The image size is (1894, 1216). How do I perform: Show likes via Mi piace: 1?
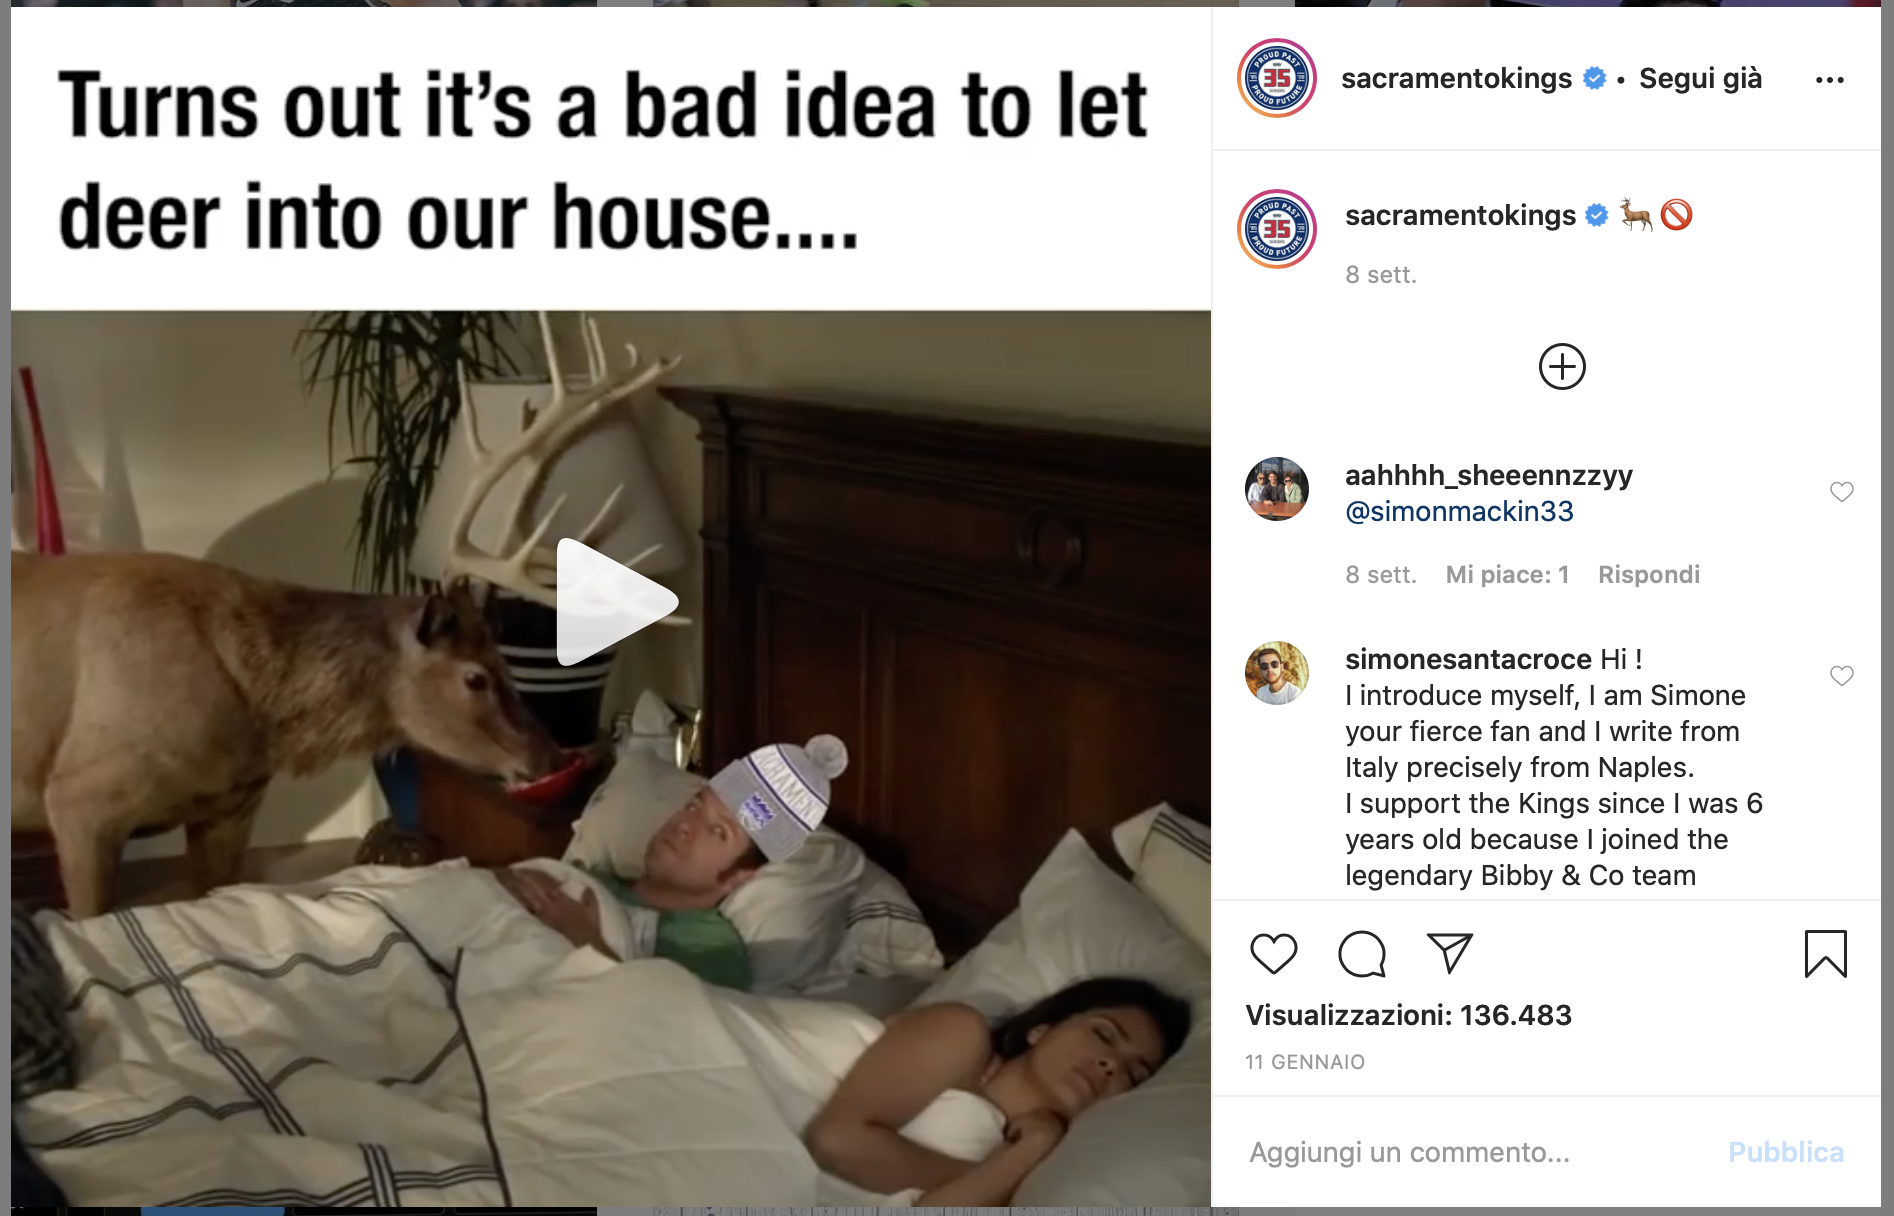click(x=1507, y=574)
